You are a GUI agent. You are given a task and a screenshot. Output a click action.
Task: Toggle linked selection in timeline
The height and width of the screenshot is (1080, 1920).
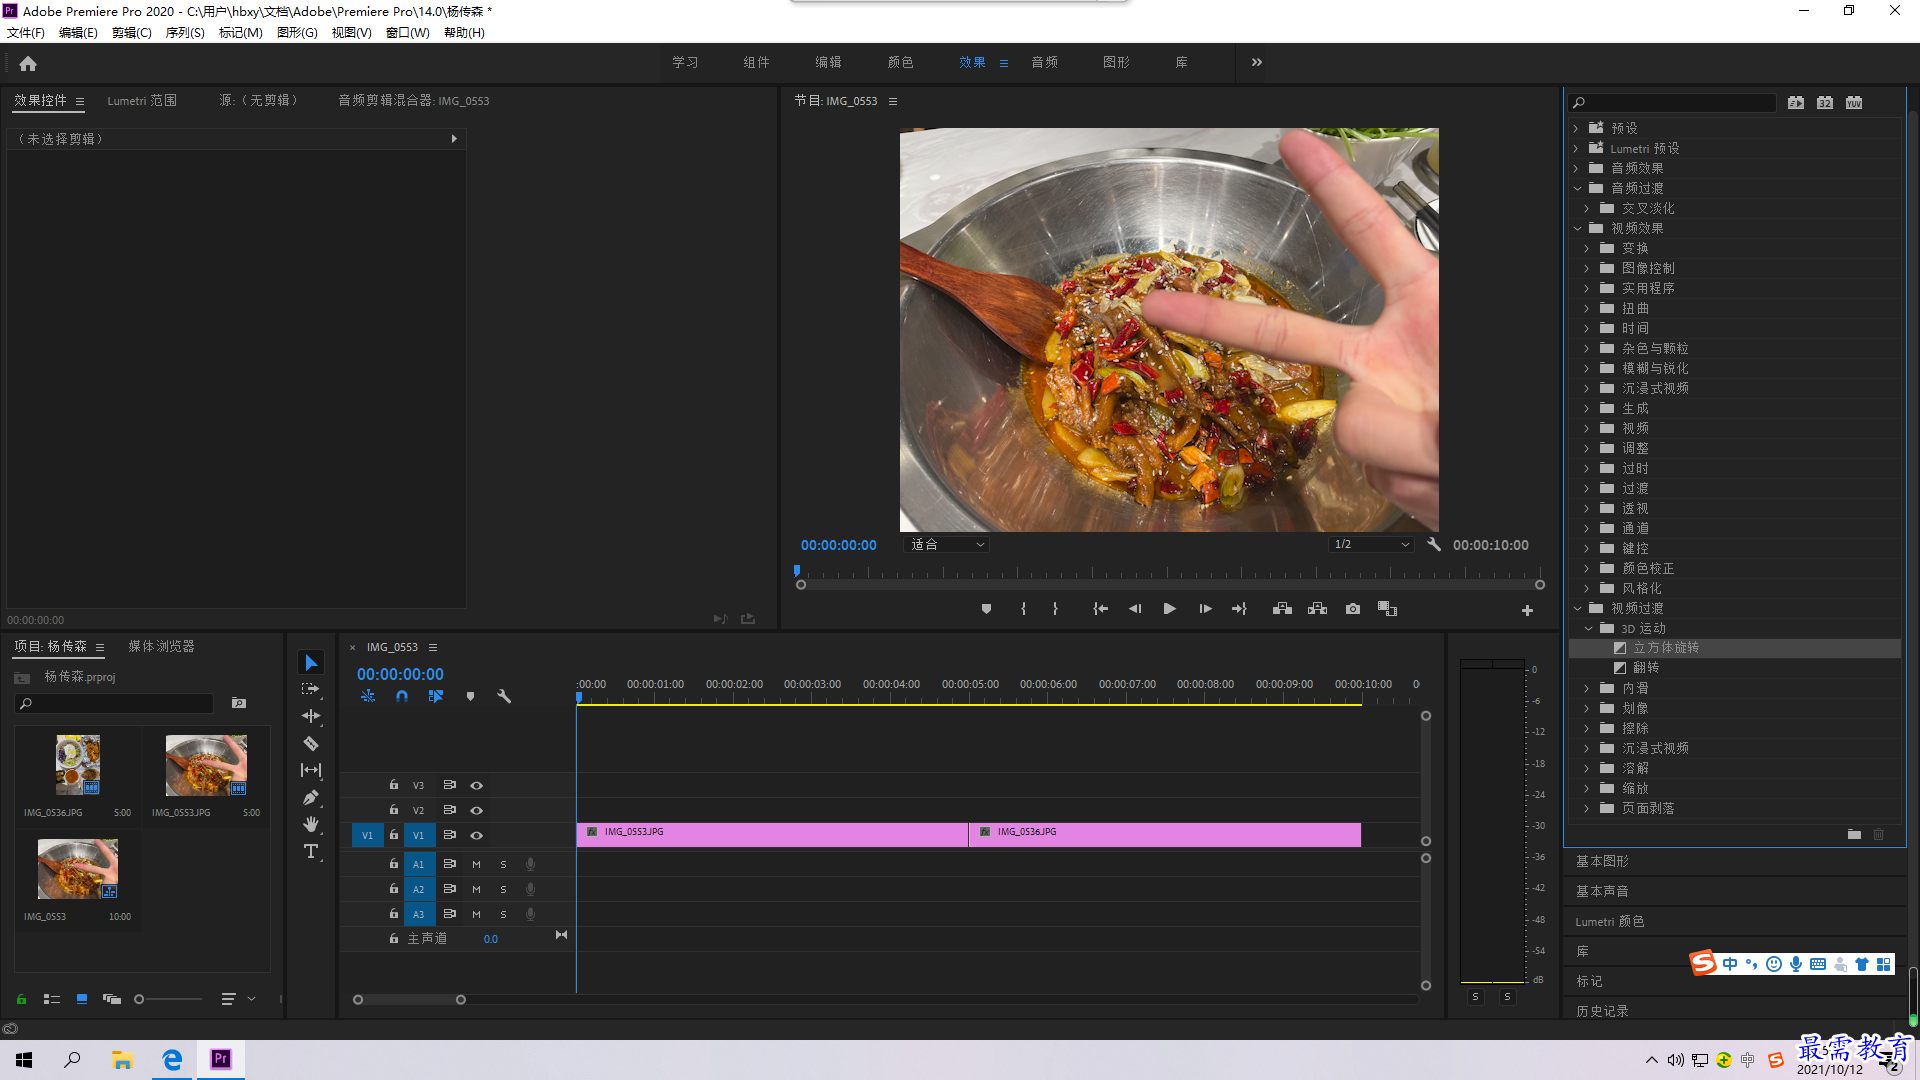[436, 696]
